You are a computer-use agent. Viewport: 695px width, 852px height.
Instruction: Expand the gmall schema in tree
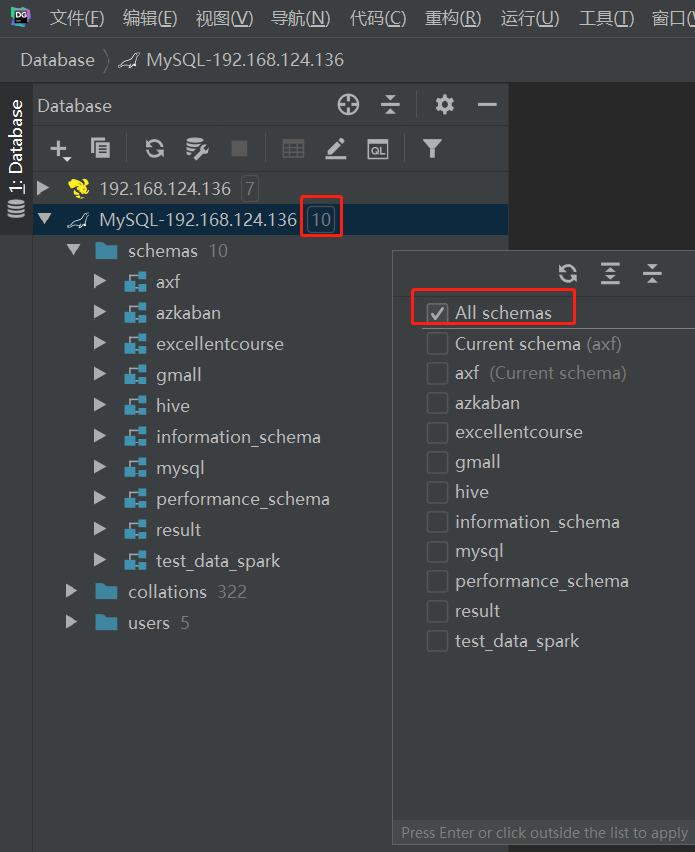tap(99, 374)
